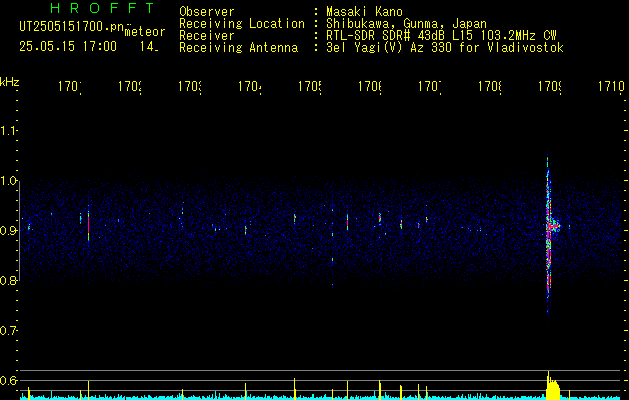Click the count value "14." beside the date
Image resolution: width=629 pixels, height=400 pixels.
(149, 47)
